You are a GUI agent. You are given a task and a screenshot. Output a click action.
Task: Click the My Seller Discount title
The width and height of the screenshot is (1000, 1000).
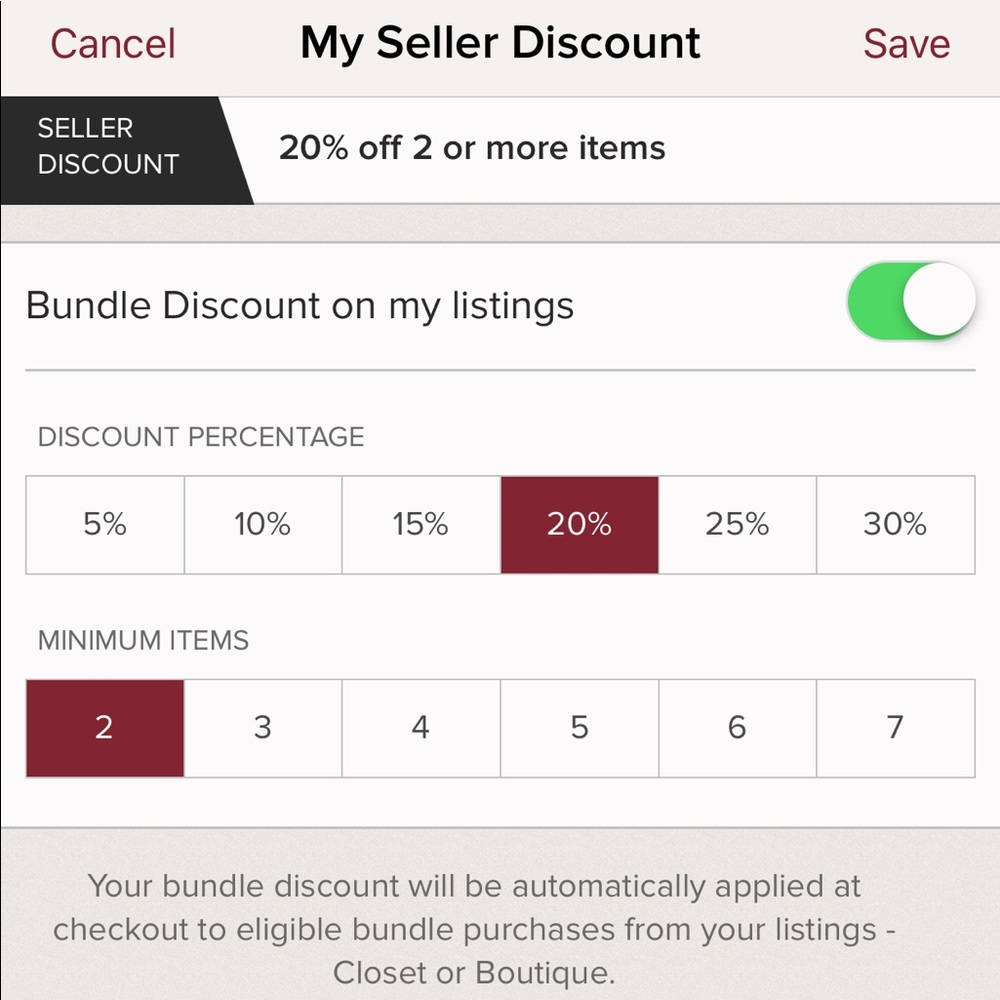tap(500, 42)
